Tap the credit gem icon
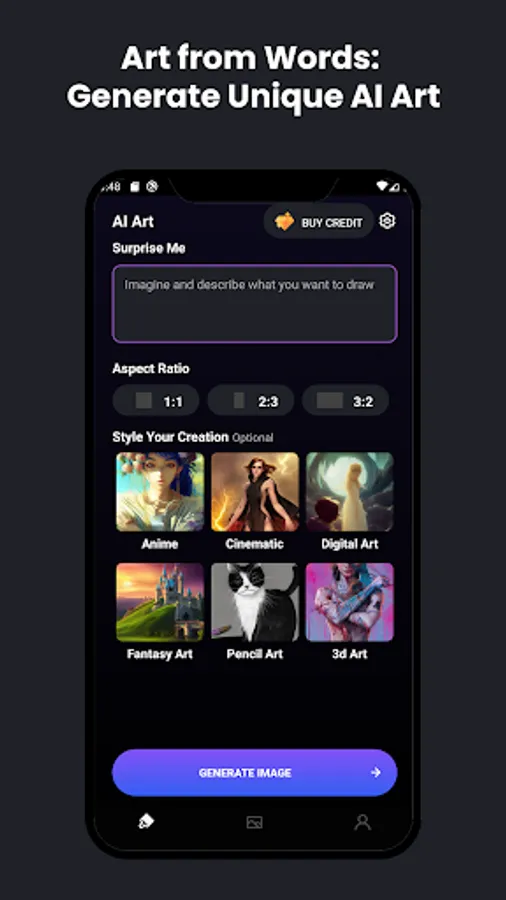 pos(285,222)
